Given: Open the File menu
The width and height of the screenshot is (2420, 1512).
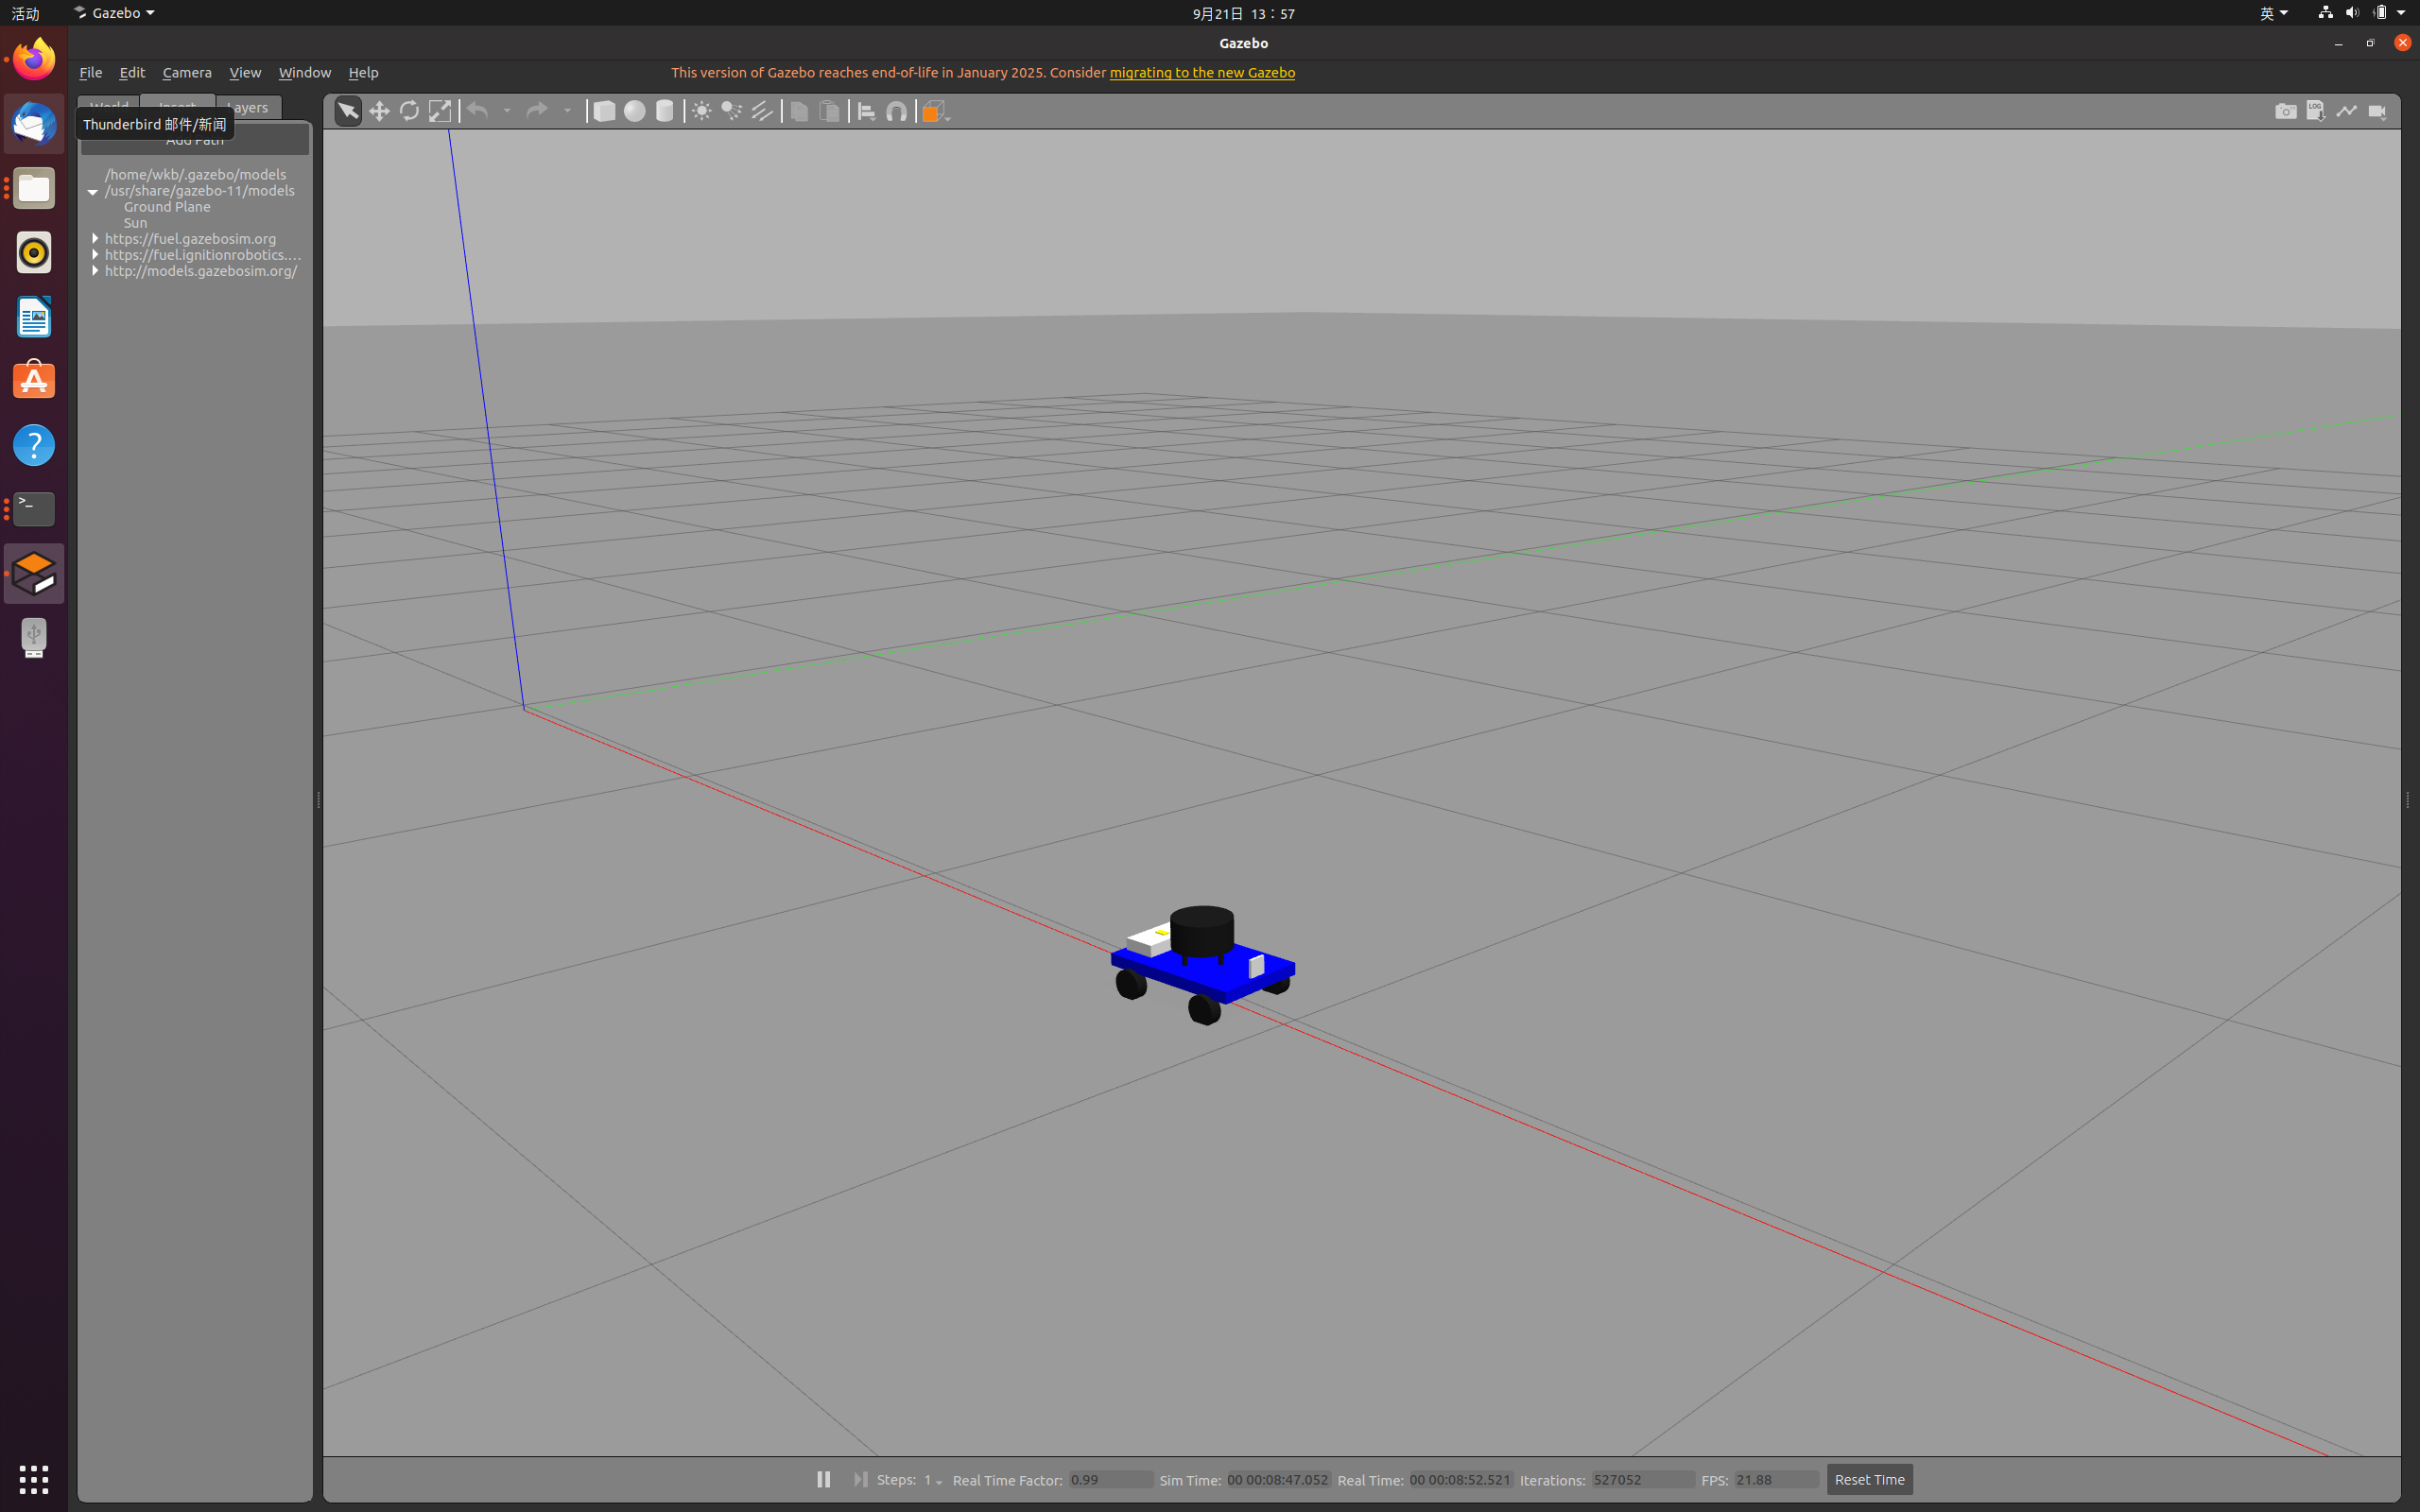Looking at the screenshot, I should (91, 72).
